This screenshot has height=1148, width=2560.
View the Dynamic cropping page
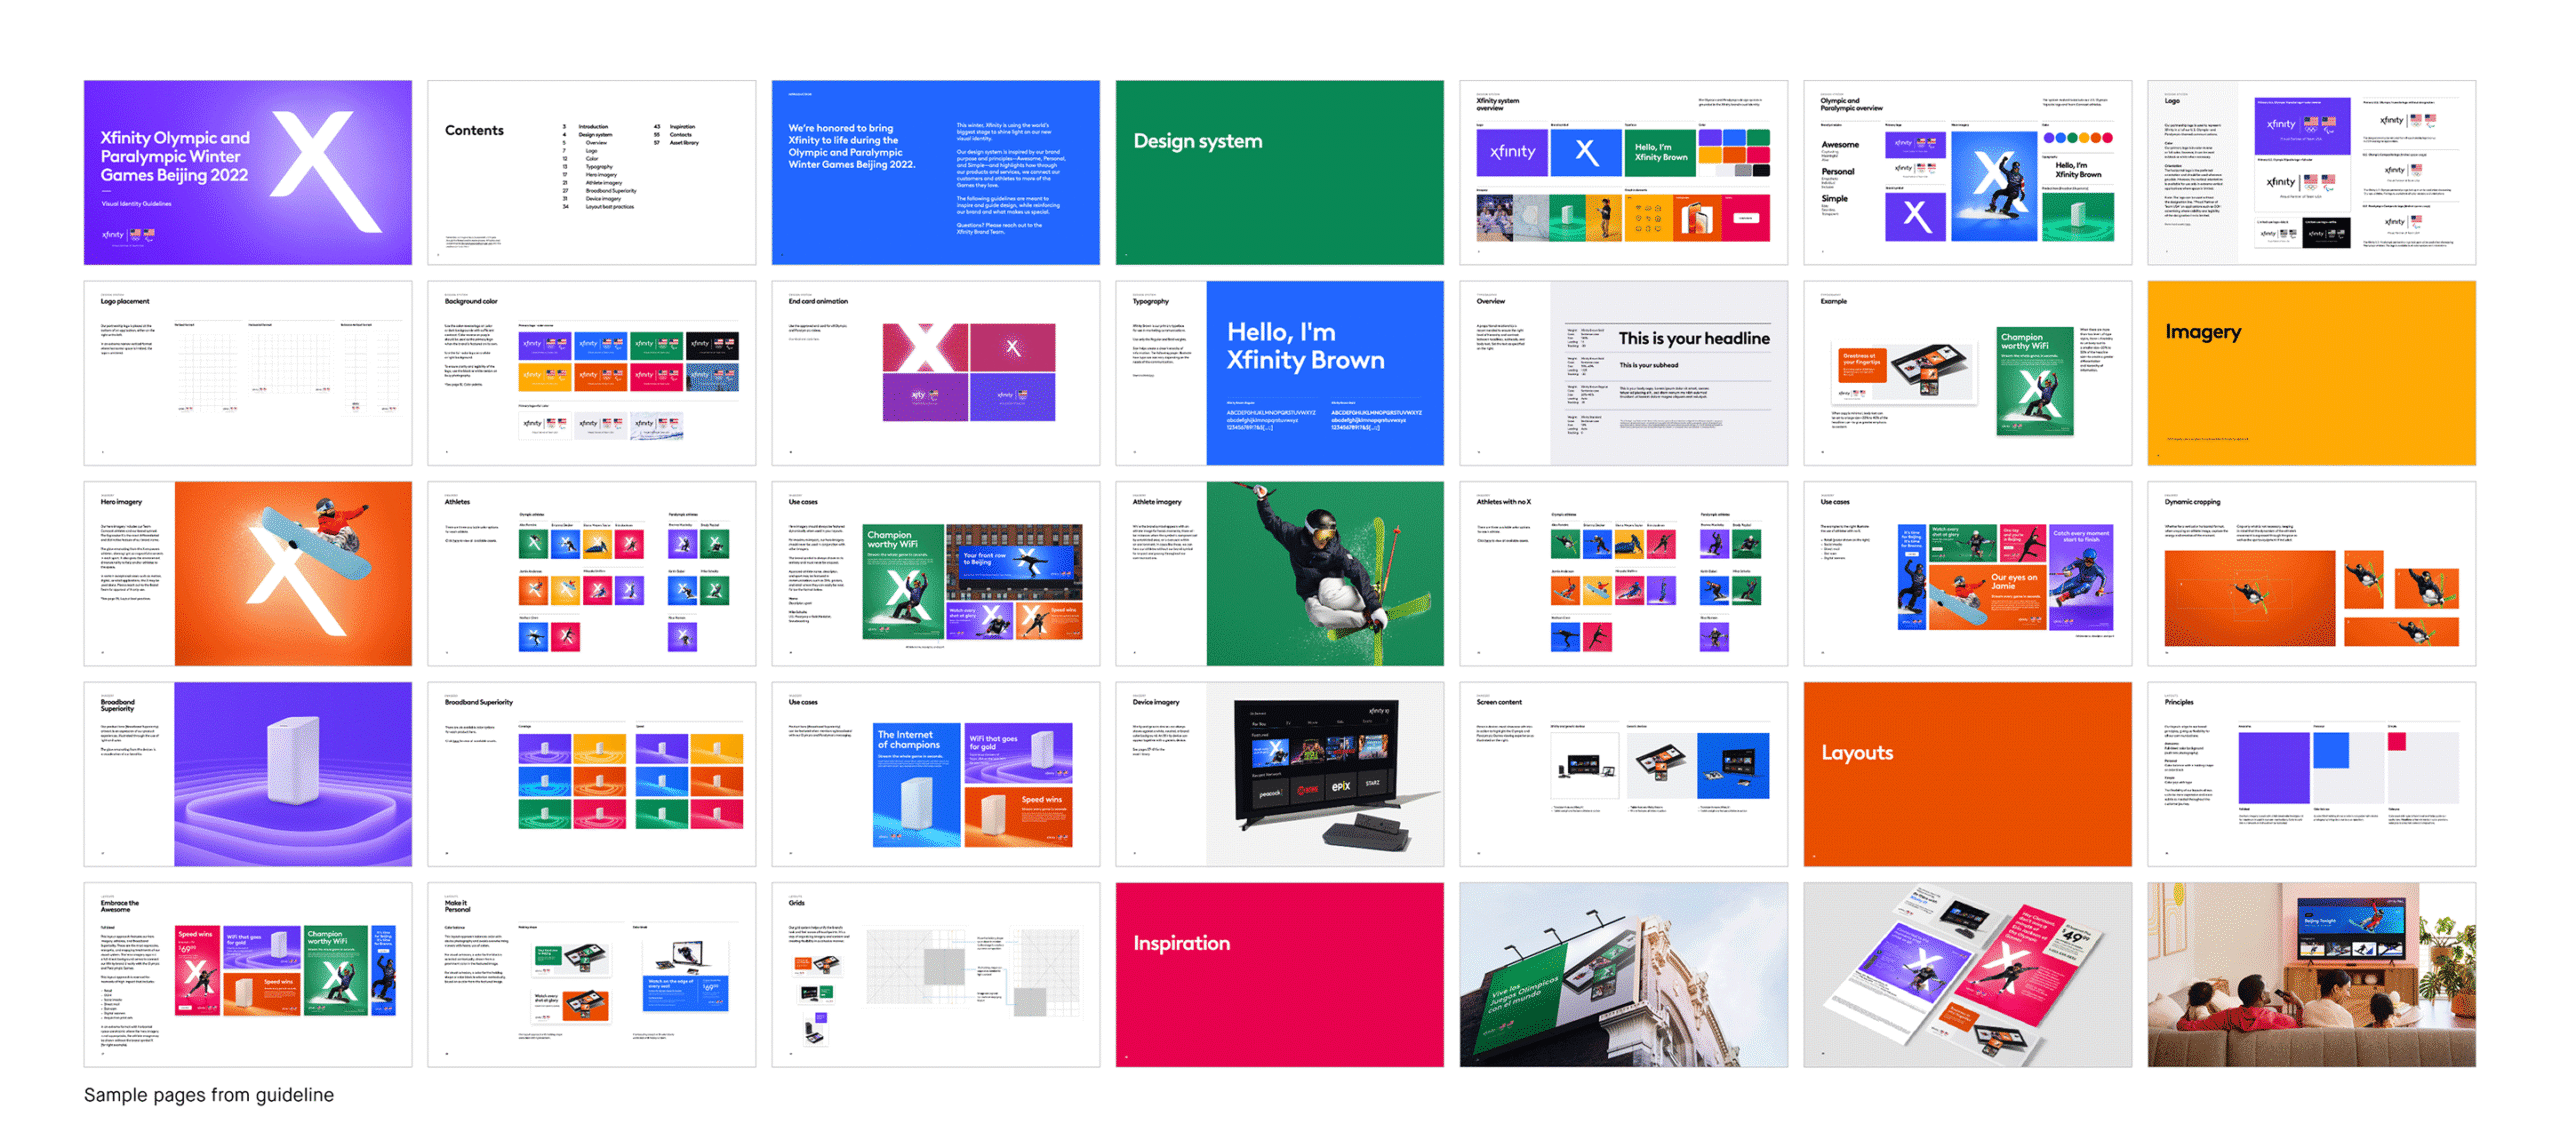pos(2311,574)
